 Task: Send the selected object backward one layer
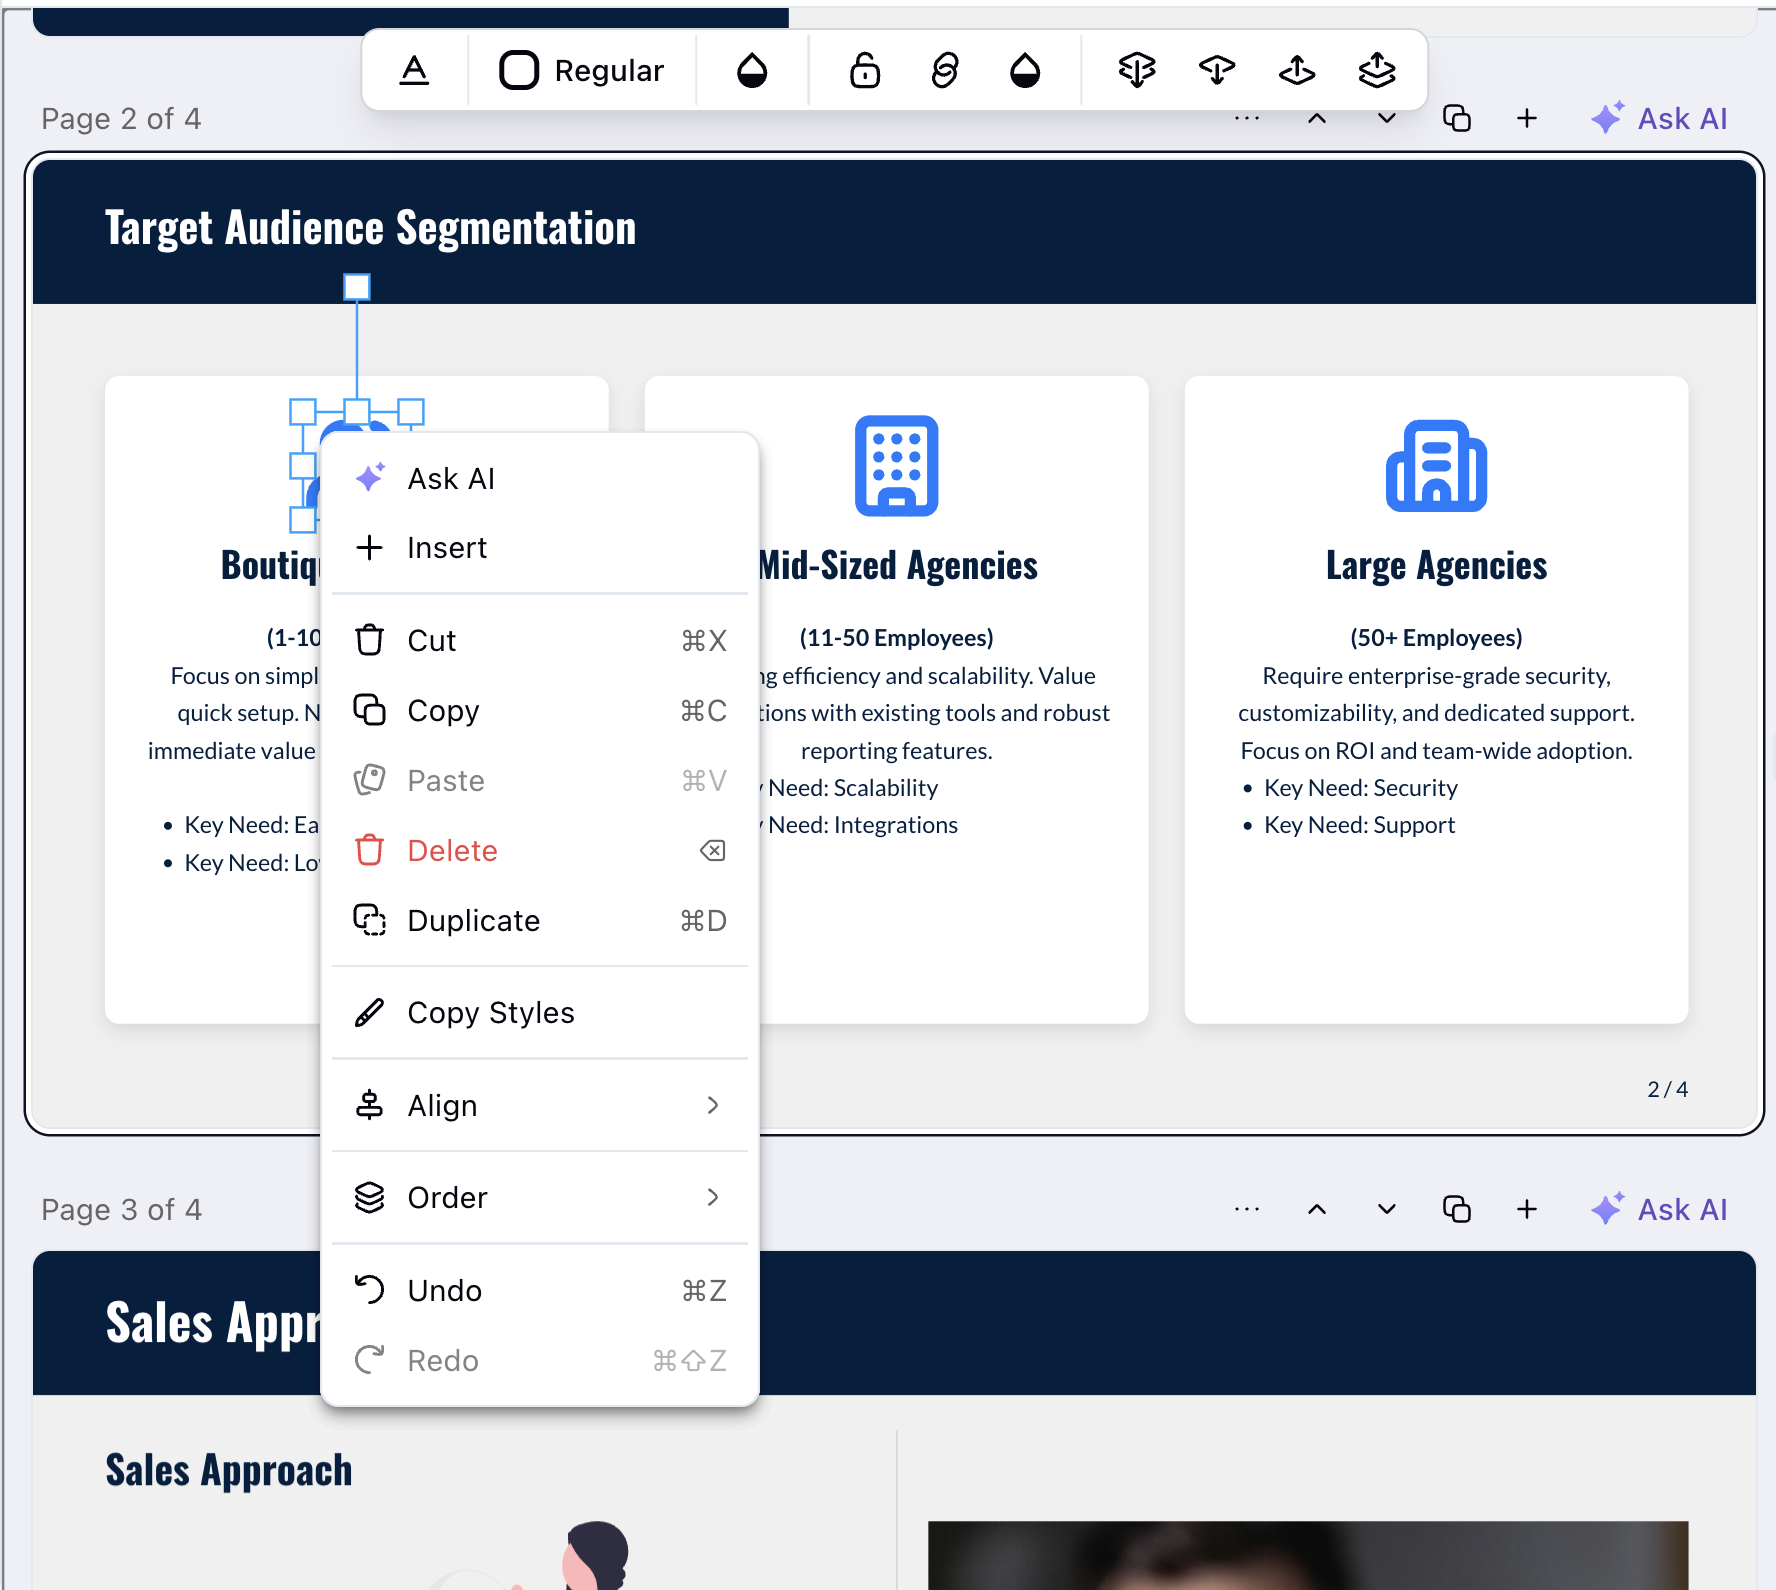pyautogui.click(x=1216, y=70)
